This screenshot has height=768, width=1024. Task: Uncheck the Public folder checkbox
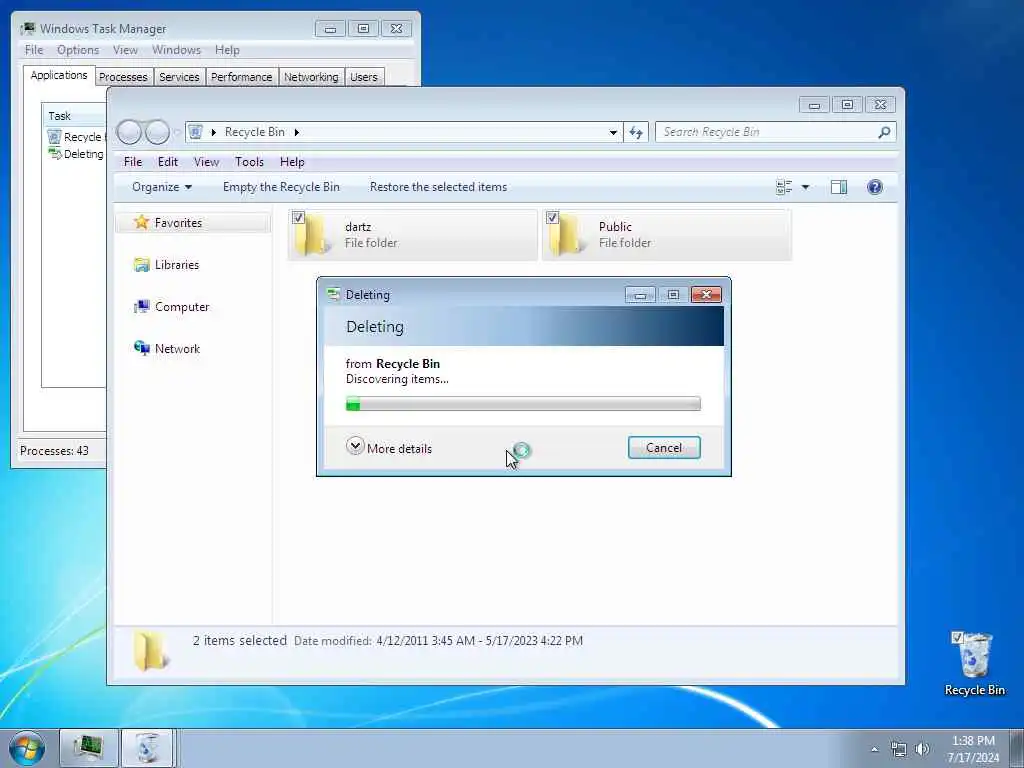(x=552, y=217)
